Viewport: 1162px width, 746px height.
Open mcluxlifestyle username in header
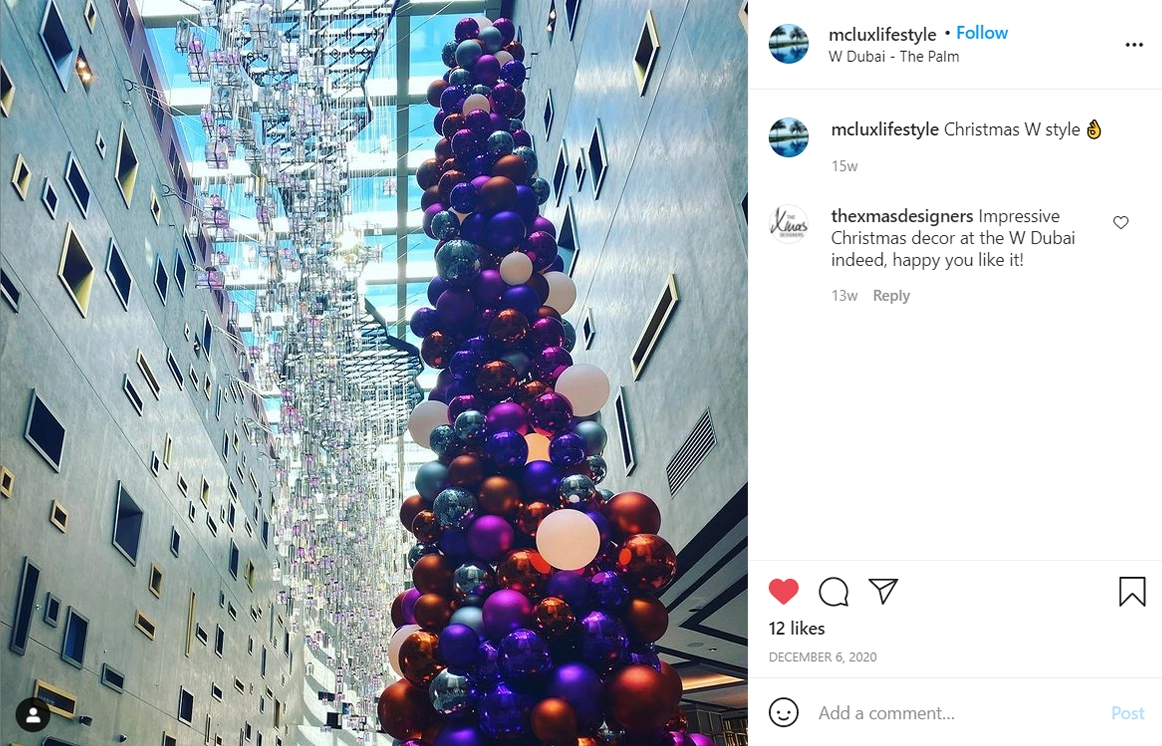(883, 34)
